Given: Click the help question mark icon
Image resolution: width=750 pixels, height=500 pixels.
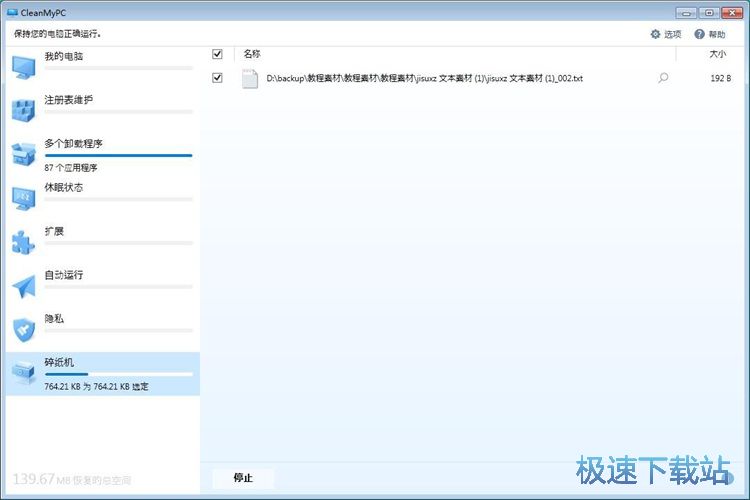Looking at the screenshot, I should 699,34.
